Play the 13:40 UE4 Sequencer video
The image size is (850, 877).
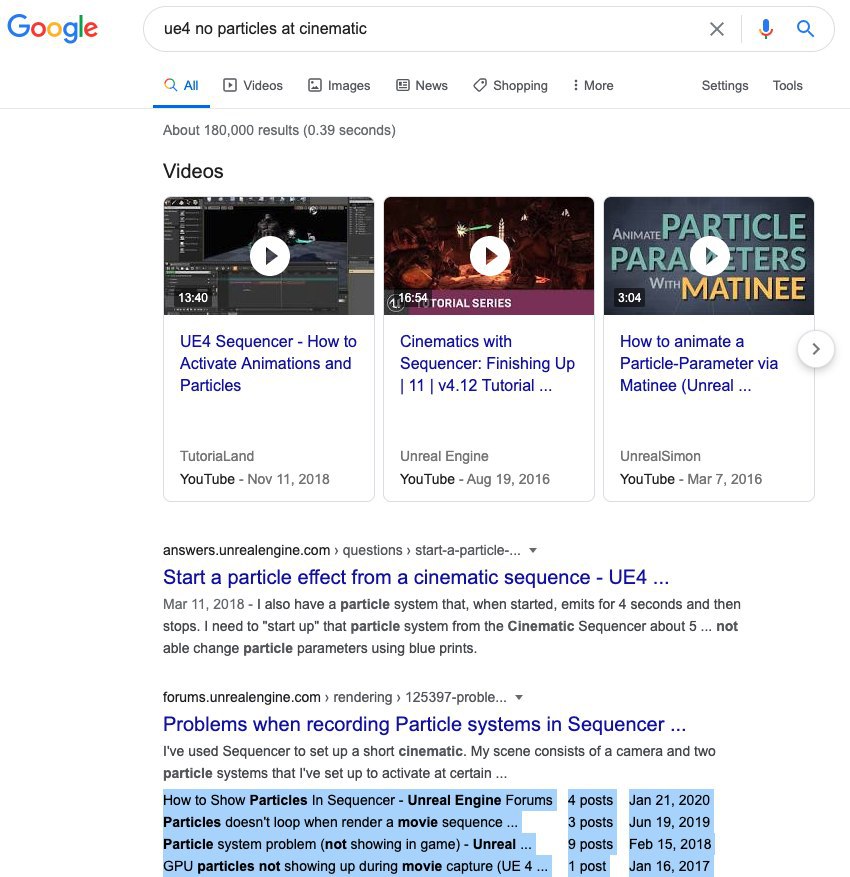(x=269, y=256)
